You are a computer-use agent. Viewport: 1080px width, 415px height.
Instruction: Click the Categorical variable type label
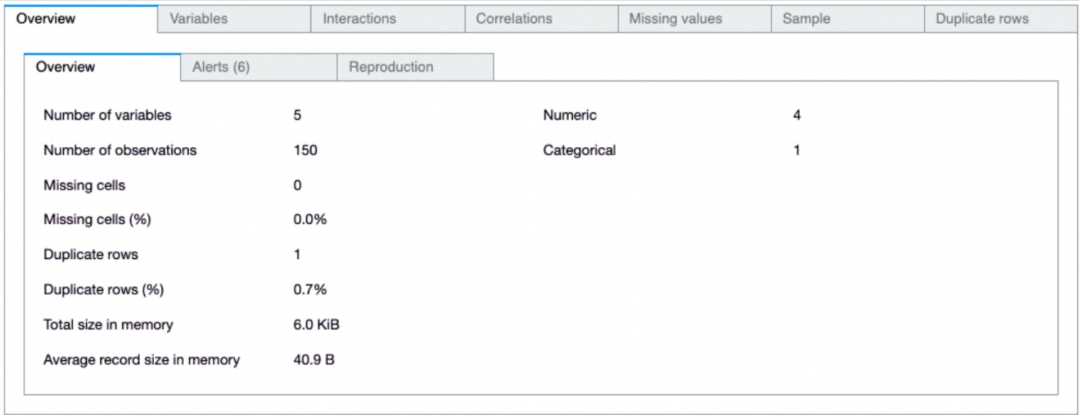pos(579,150)
